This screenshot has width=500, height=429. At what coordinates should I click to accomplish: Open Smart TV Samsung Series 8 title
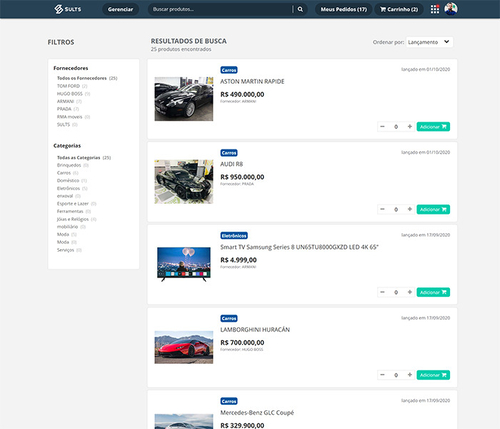299,247
